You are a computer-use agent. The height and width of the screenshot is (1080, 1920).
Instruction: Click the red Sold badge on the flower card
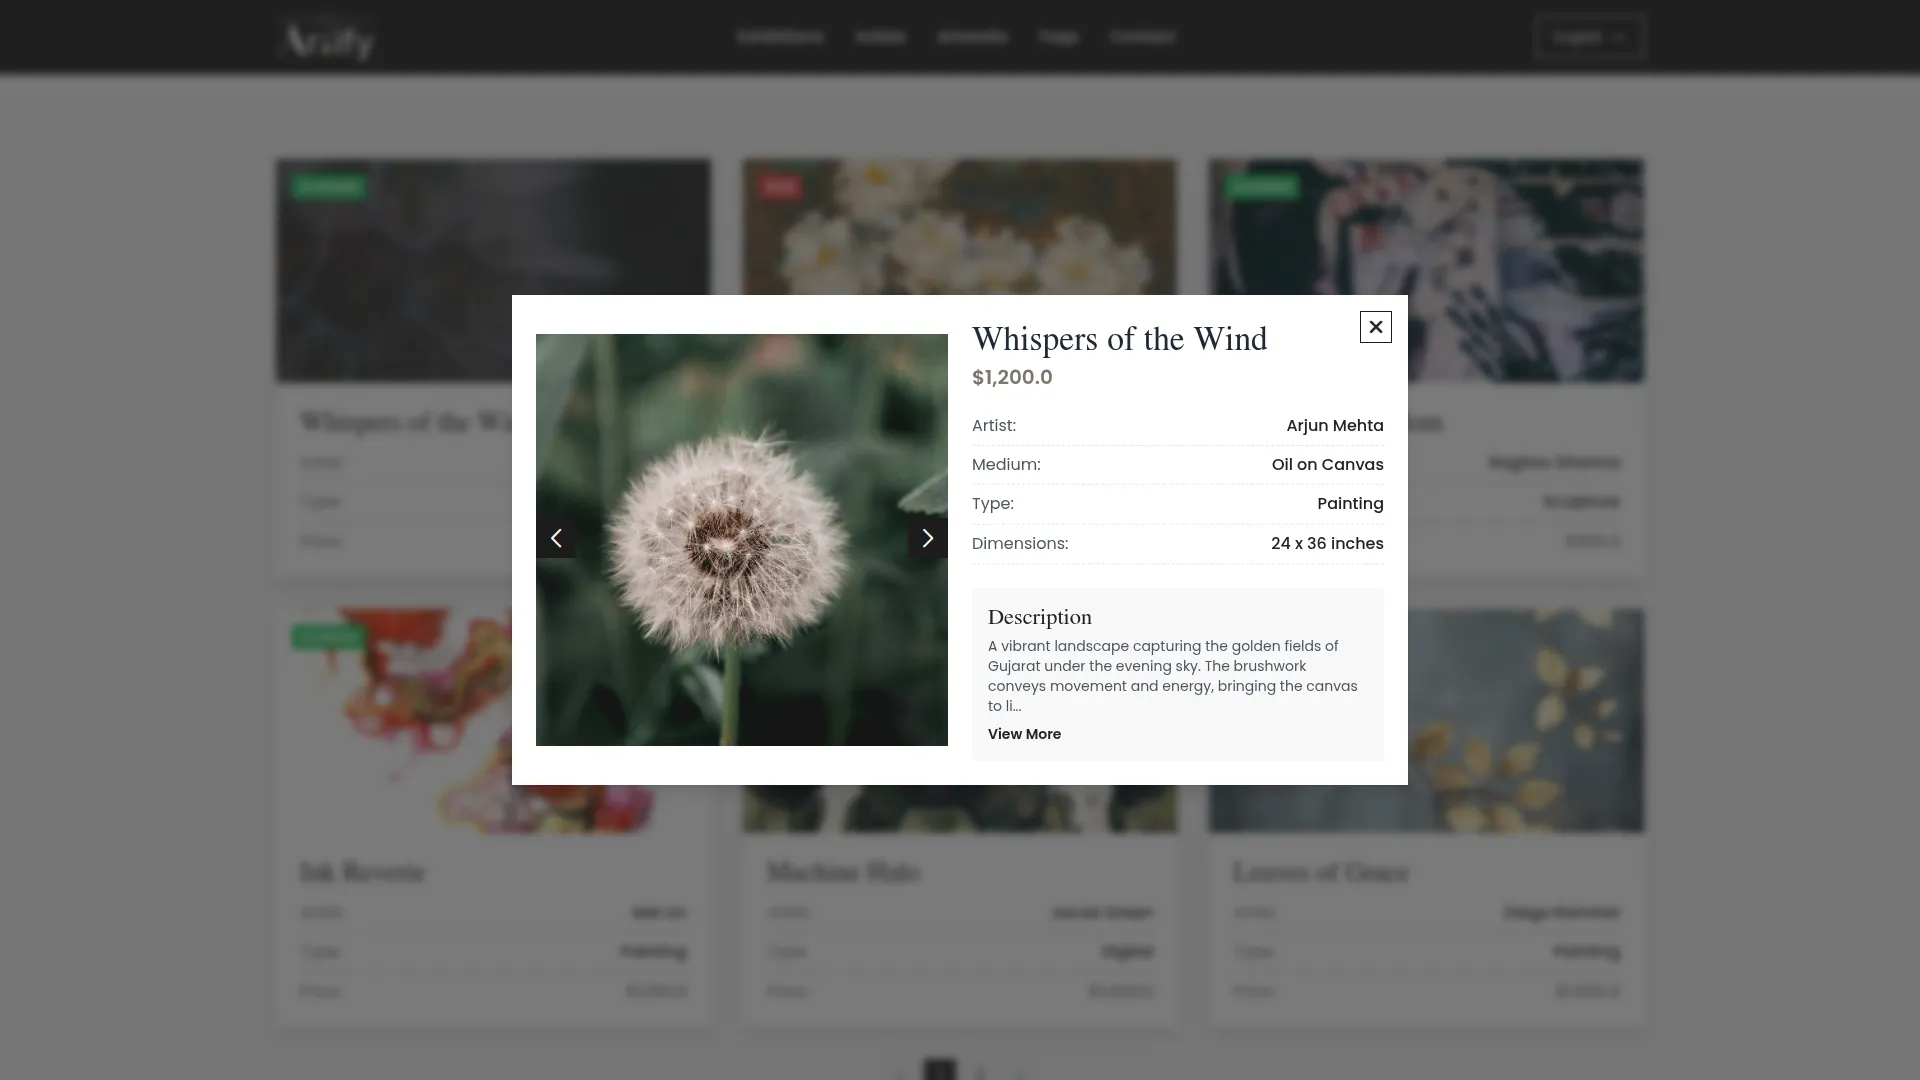pyautogui.click(x=779, y=187)
